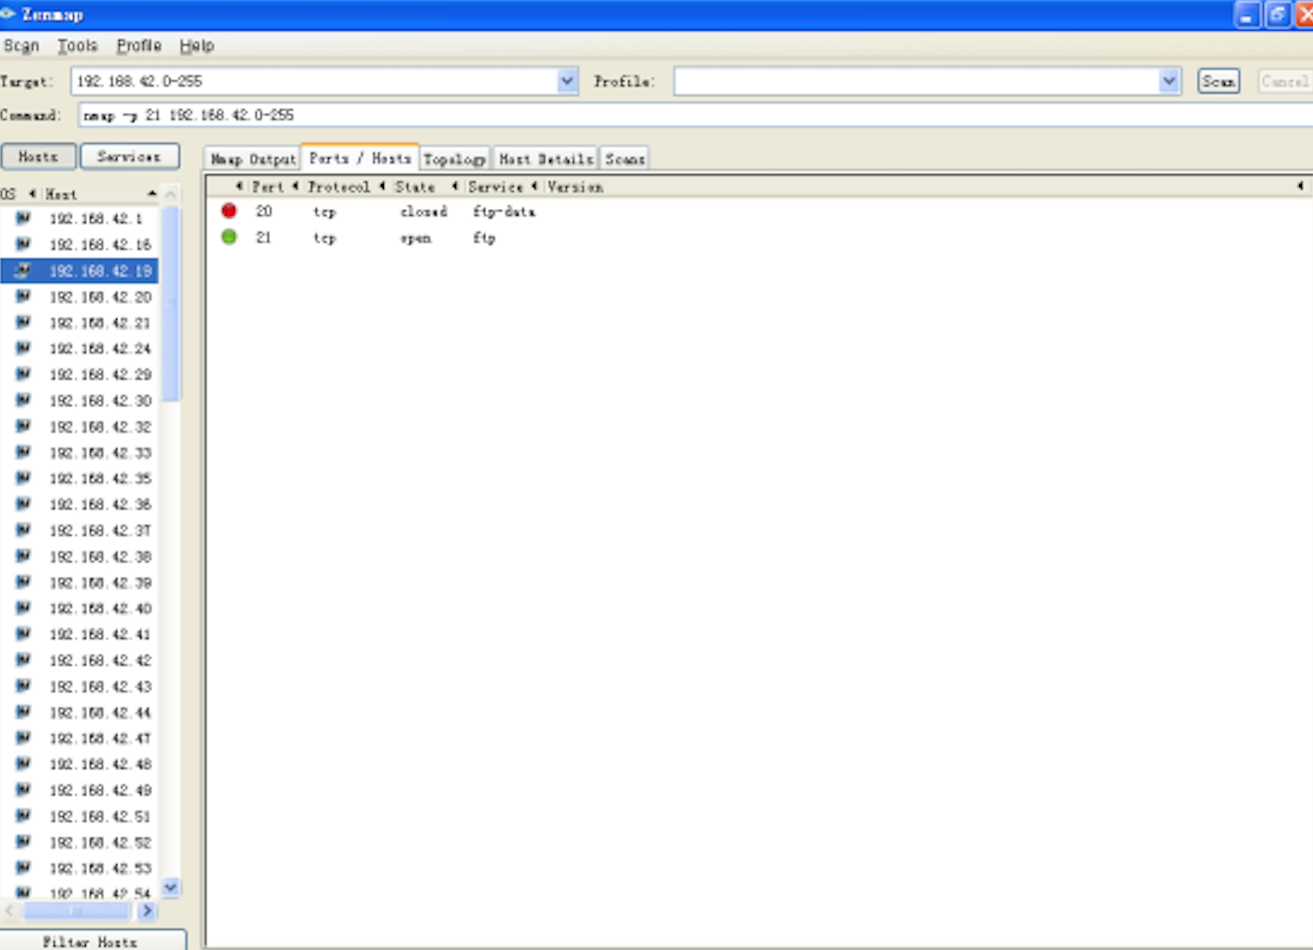Click the Profile combo box field
Viewport: 1313px width, 950px height.
tap(917, 81)
